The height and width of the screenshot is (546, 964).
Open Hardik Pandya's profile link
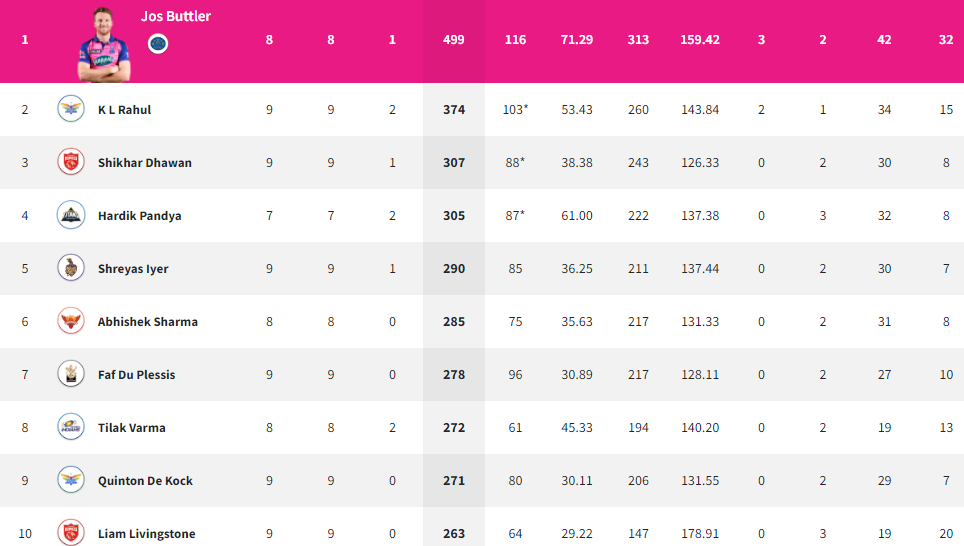tap(140, 216)
